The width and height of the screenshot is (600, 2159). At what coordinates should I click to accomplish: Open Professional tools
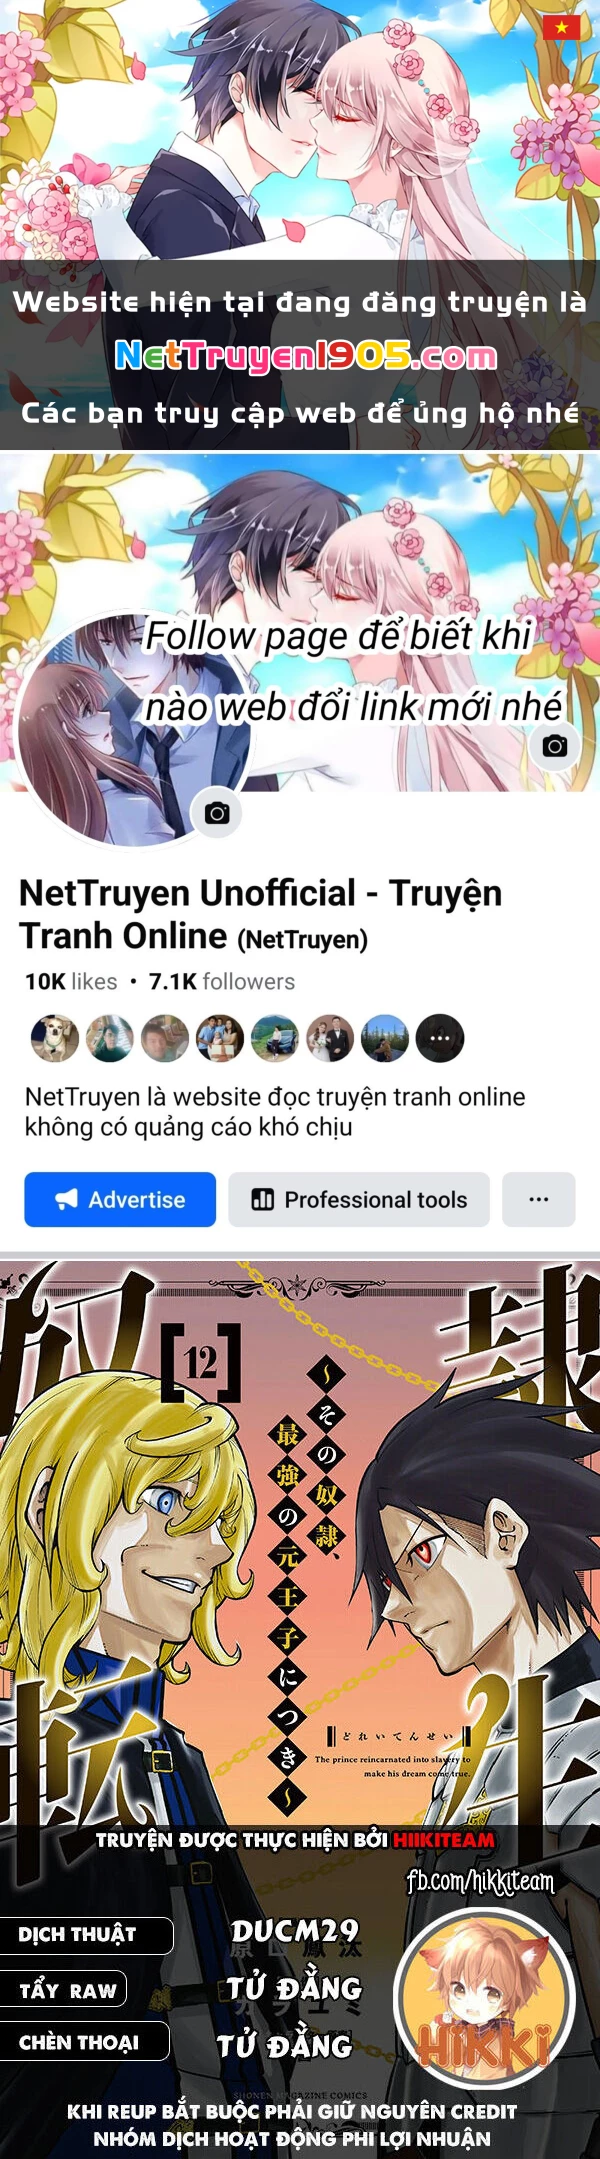click(359, 1199)
